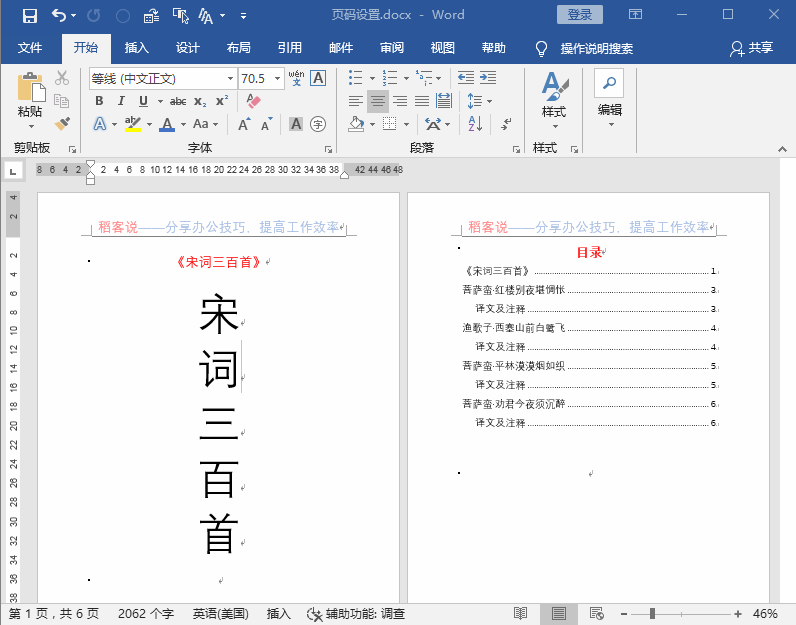Adjust the zoom slider handle
The width and height of the screenshot is (796, 625).
[652, 614]
